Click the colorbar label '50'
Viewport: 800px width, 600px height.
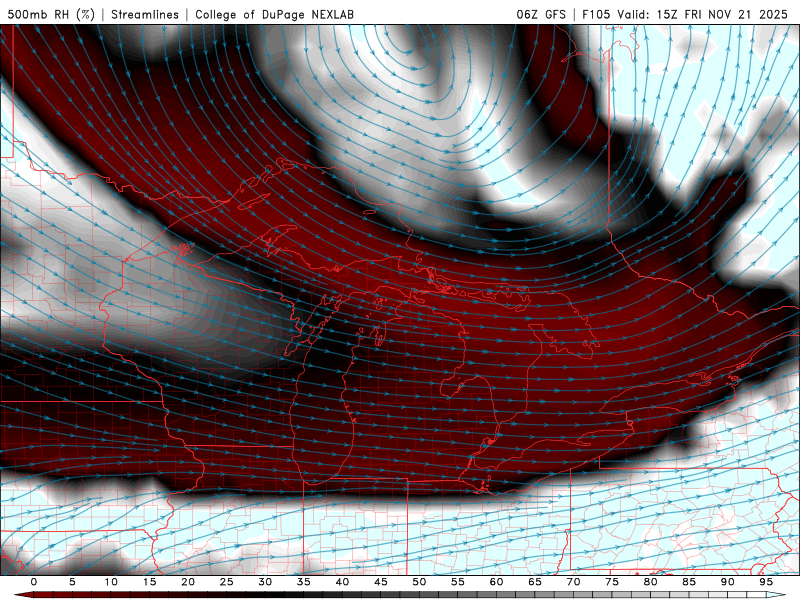419,582
